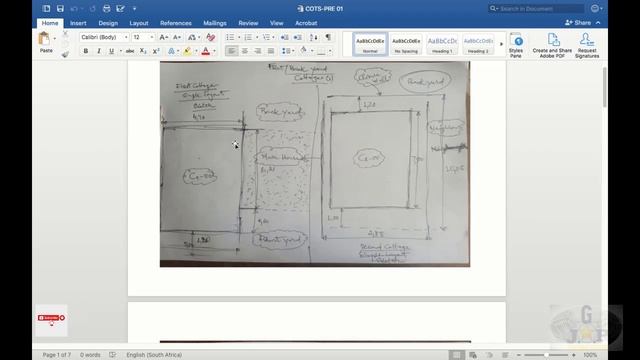Click the yellow text highlight color button
Viewport: 640px width, 360px height.
(187, 51)
